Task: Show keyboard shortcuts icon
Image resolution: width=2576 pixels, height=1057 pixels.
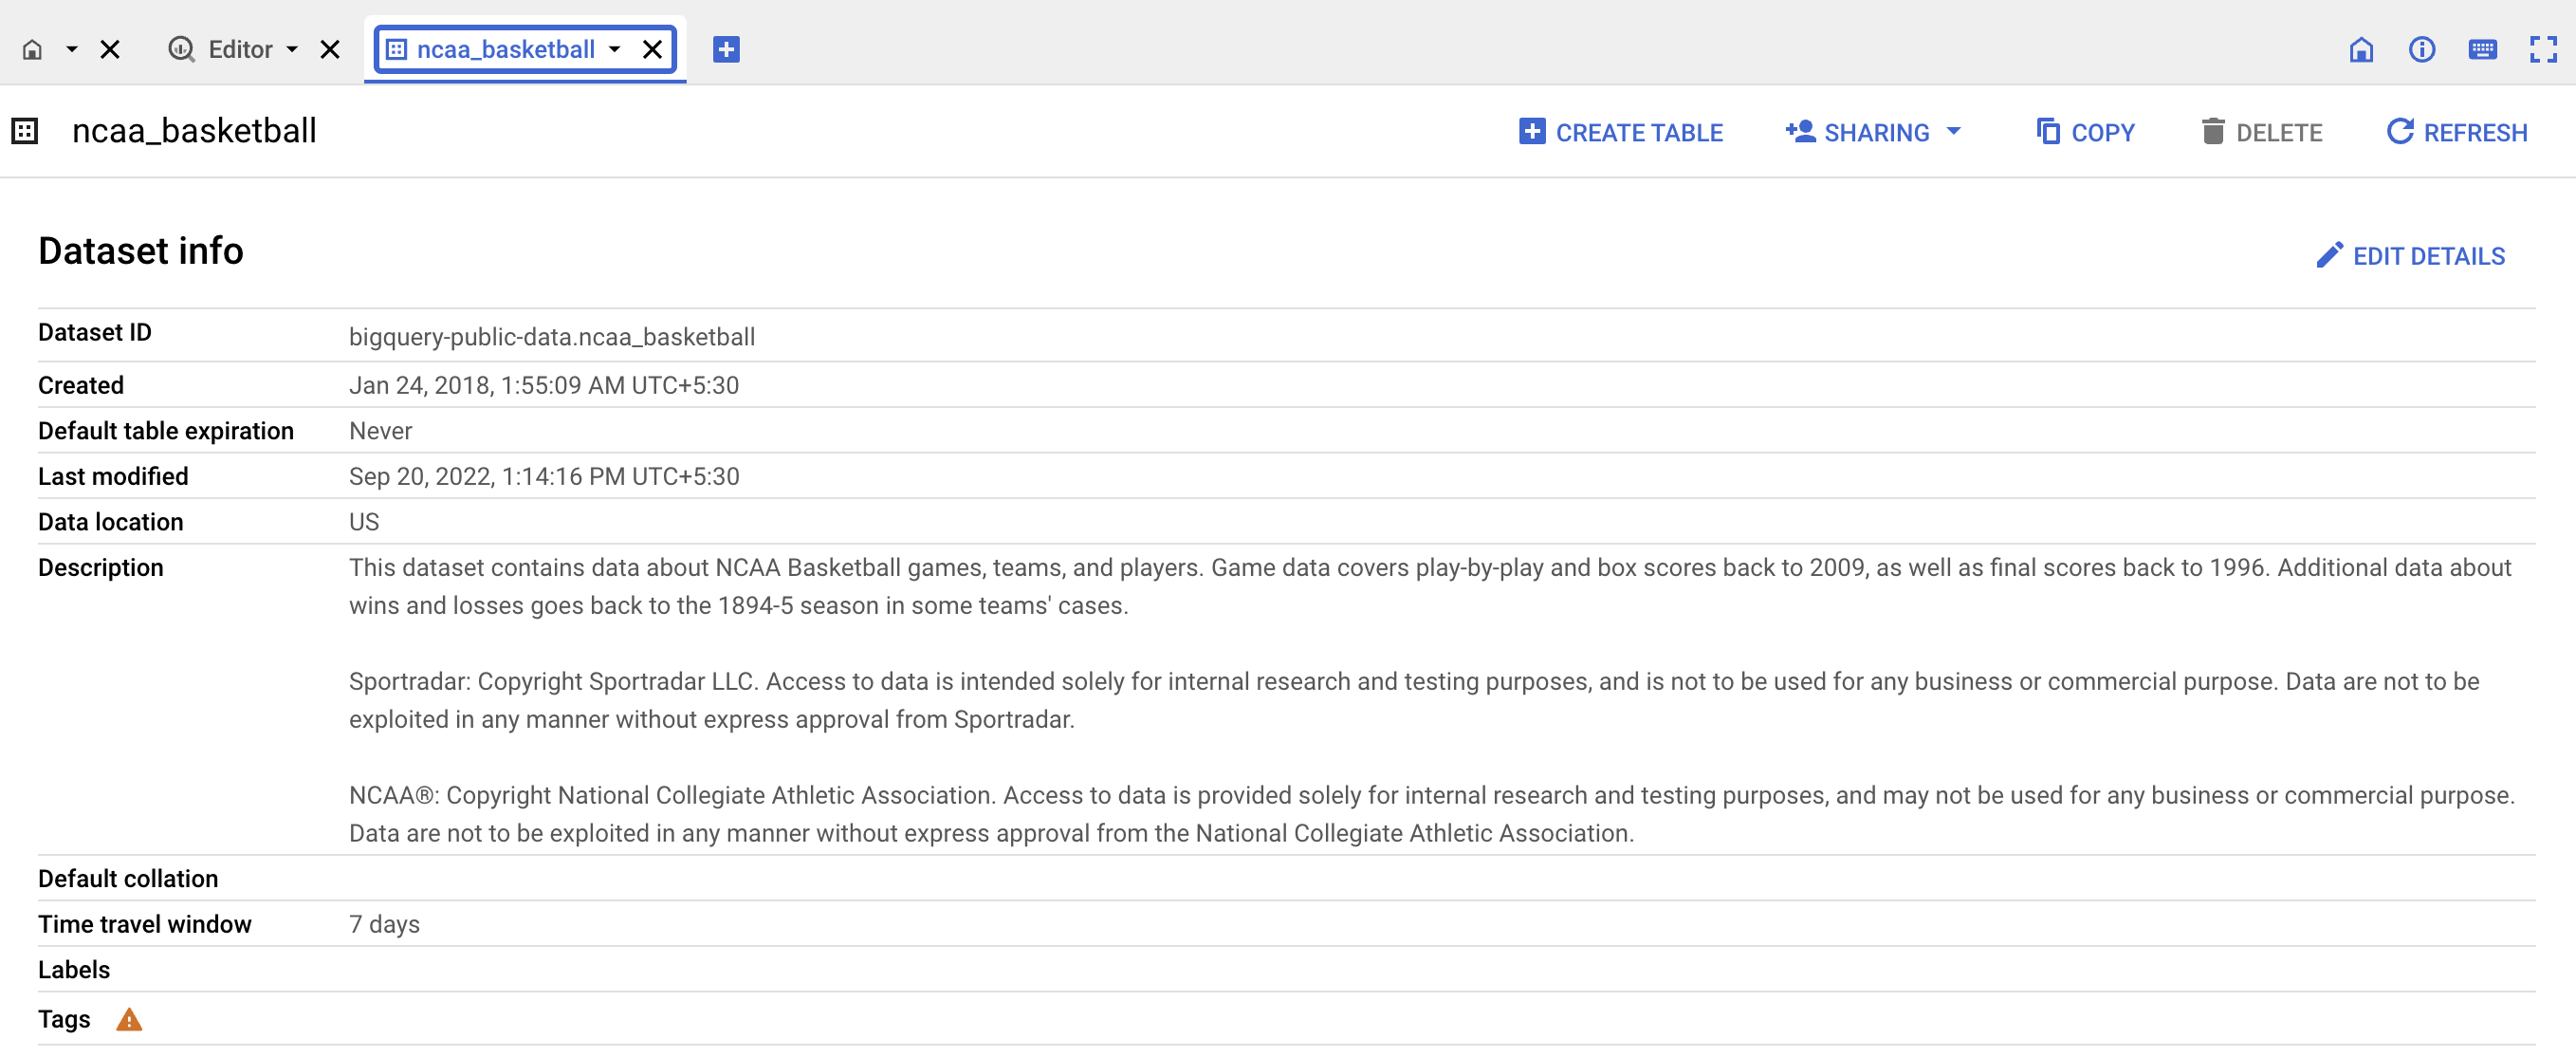Action: [x=2483, y=49]
